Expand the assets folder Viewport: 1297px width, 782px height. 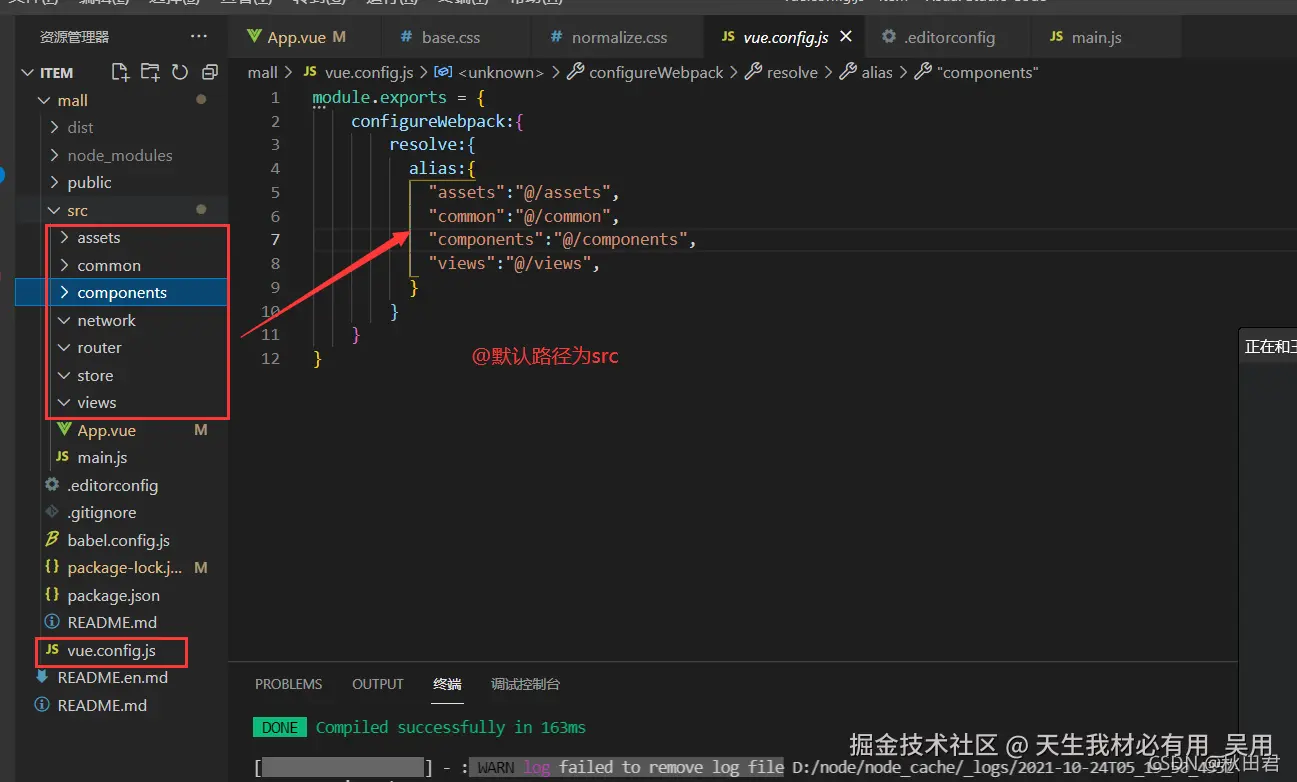pos(98,238)
